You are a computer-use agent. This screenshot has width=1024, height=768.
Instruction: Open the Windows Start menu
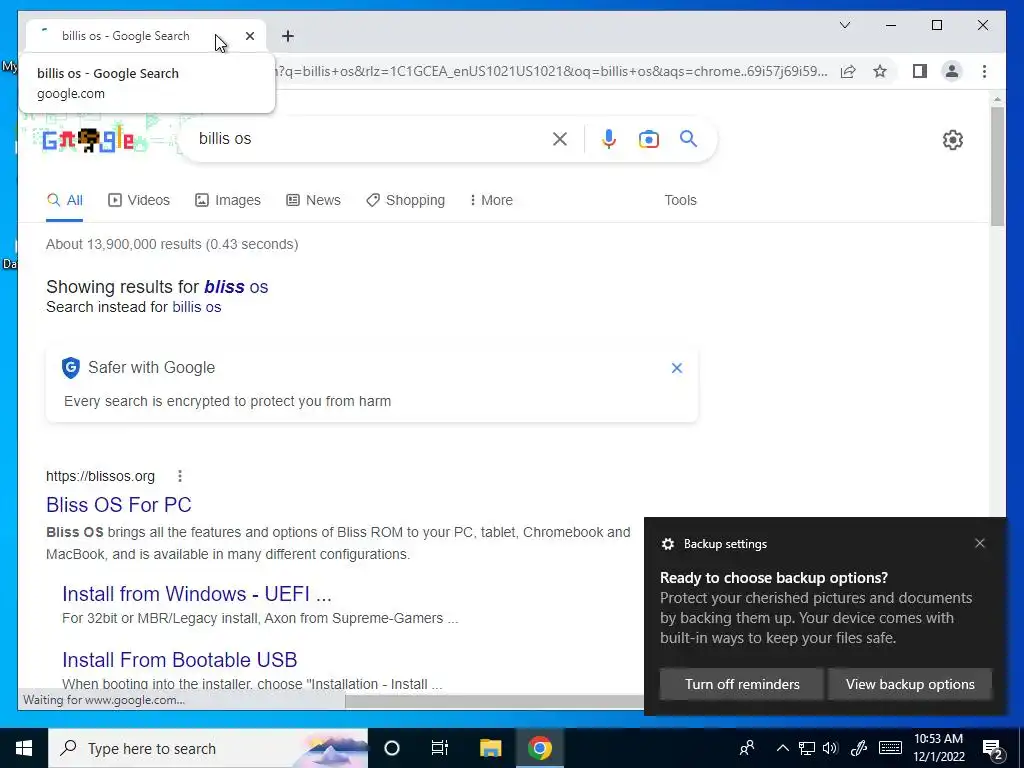pyautogui.click(x=24, y=748)
